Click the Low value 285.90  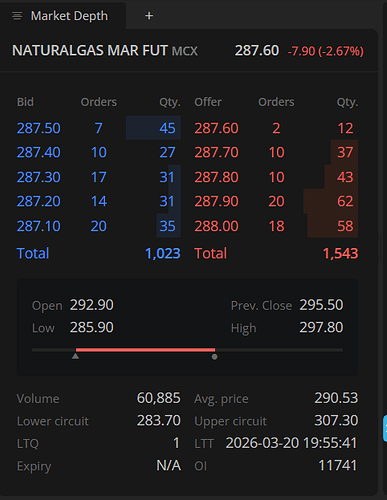92,327
